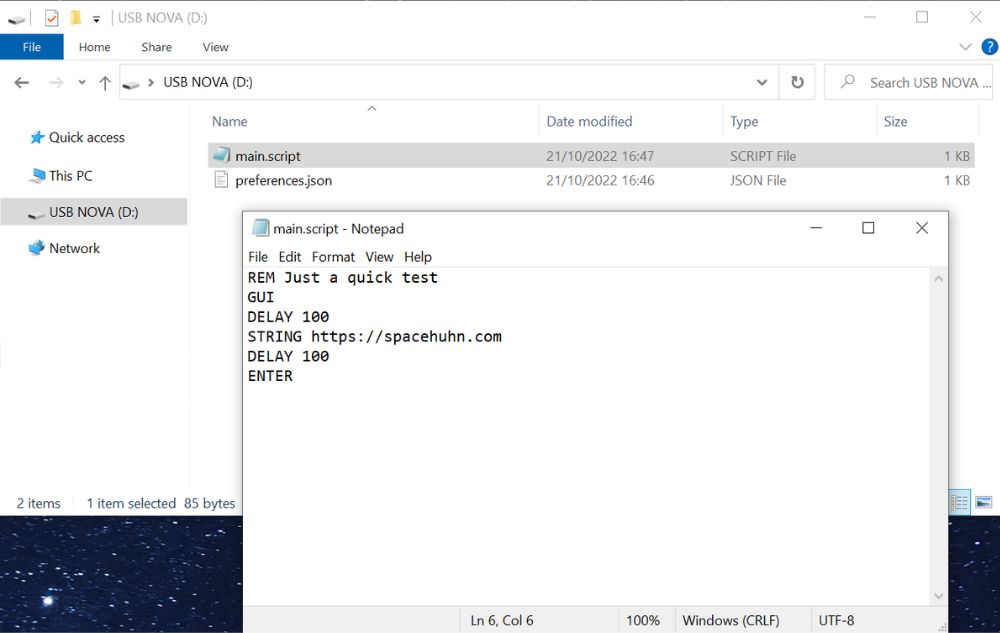This screenshot has height=633, width=1000.
Task: Click Notepad scrollbar down arrow
Action: 938,596
